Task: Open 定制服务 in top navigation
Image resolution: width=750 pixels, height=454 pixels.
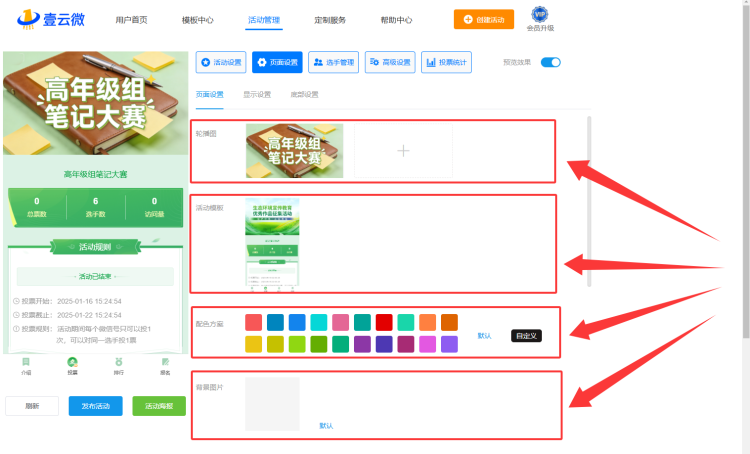Action: 330,20
